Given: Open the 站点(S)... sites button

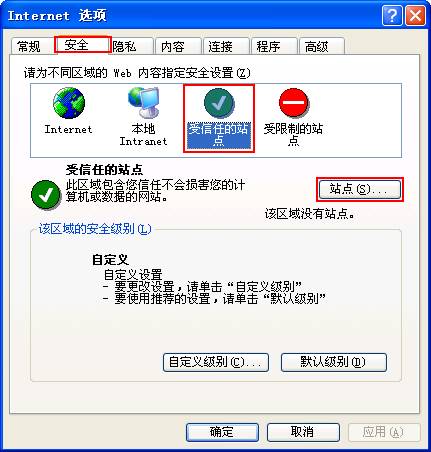Looking at the screenshot, I should [360, 189].
